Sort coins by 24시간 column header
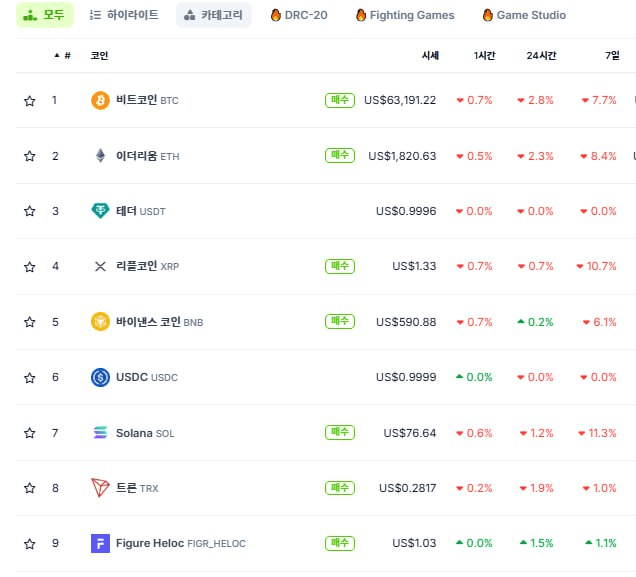The image size is (636, 577). coord(542,56)
